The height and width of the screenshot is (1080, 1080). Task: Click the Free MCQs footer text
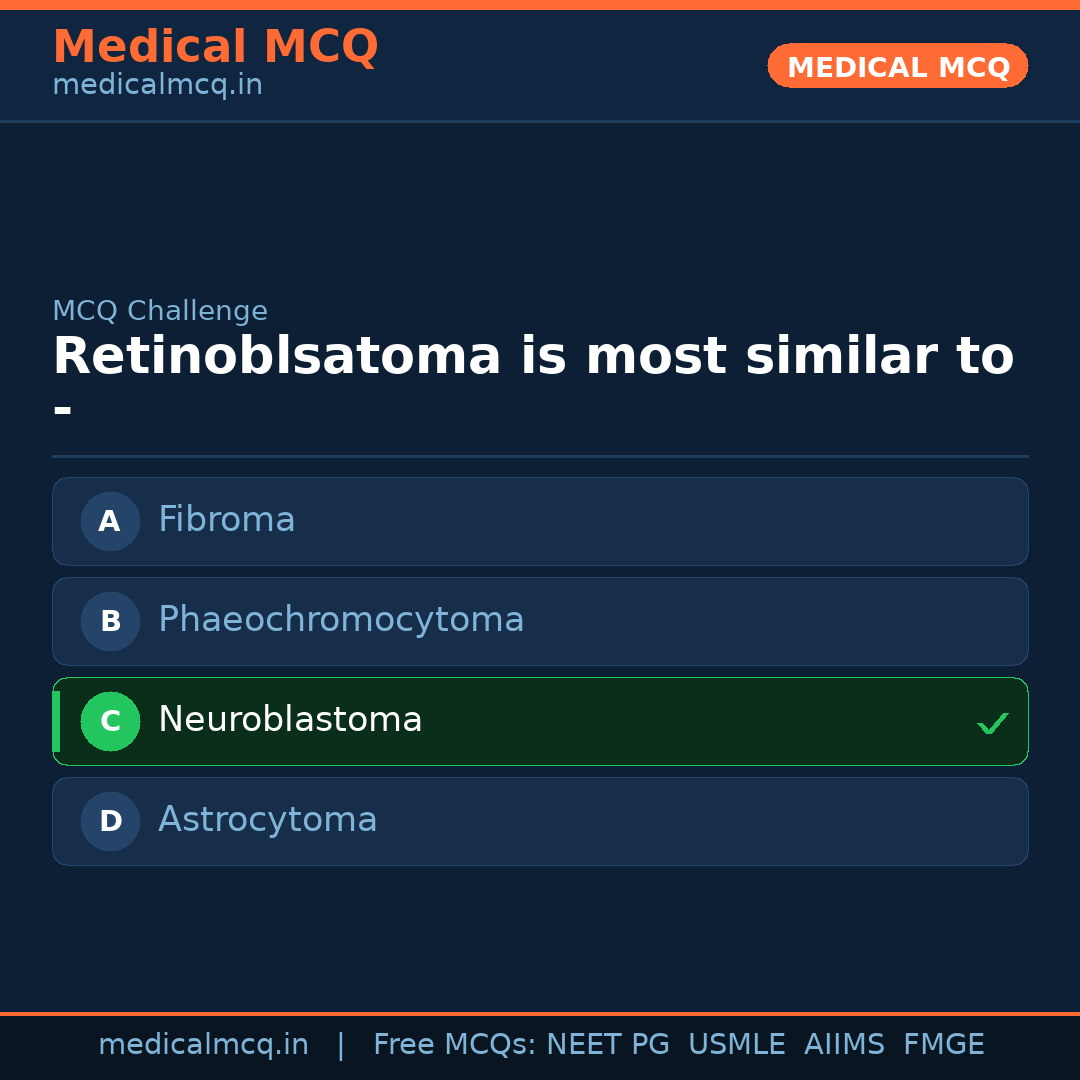pos(455,1045)
